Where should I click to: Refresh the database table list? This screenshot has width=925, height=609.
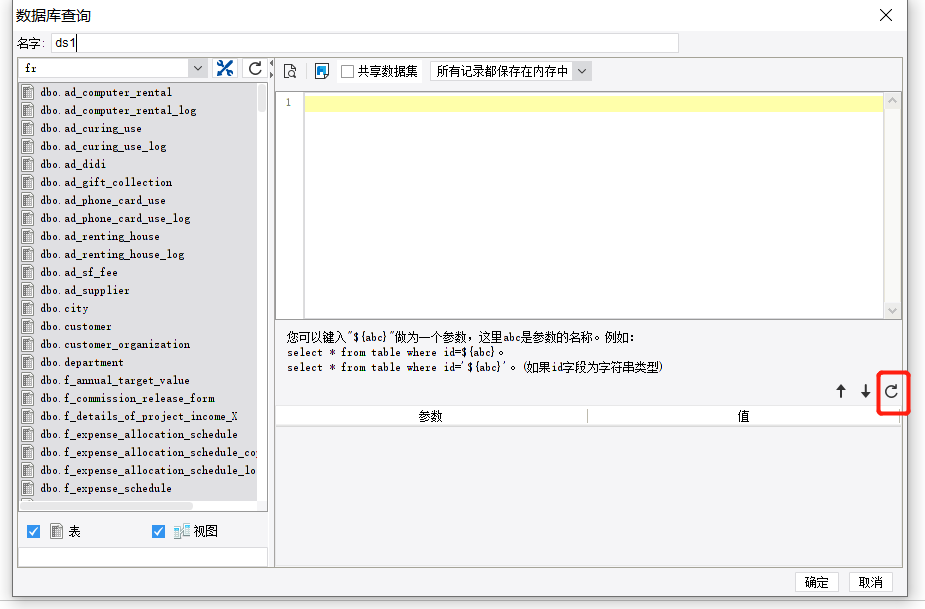pyautogui.click(x=255, y=68)
